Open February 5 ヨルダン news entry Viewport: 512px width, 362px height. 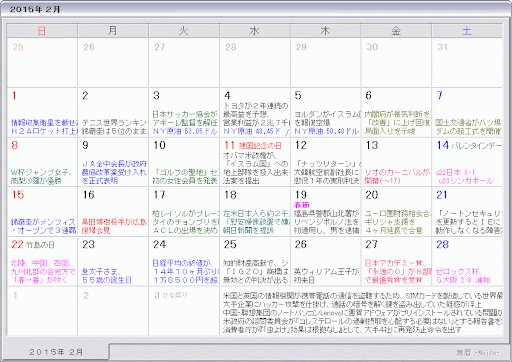pyautogui.click(x=327, y=118)
